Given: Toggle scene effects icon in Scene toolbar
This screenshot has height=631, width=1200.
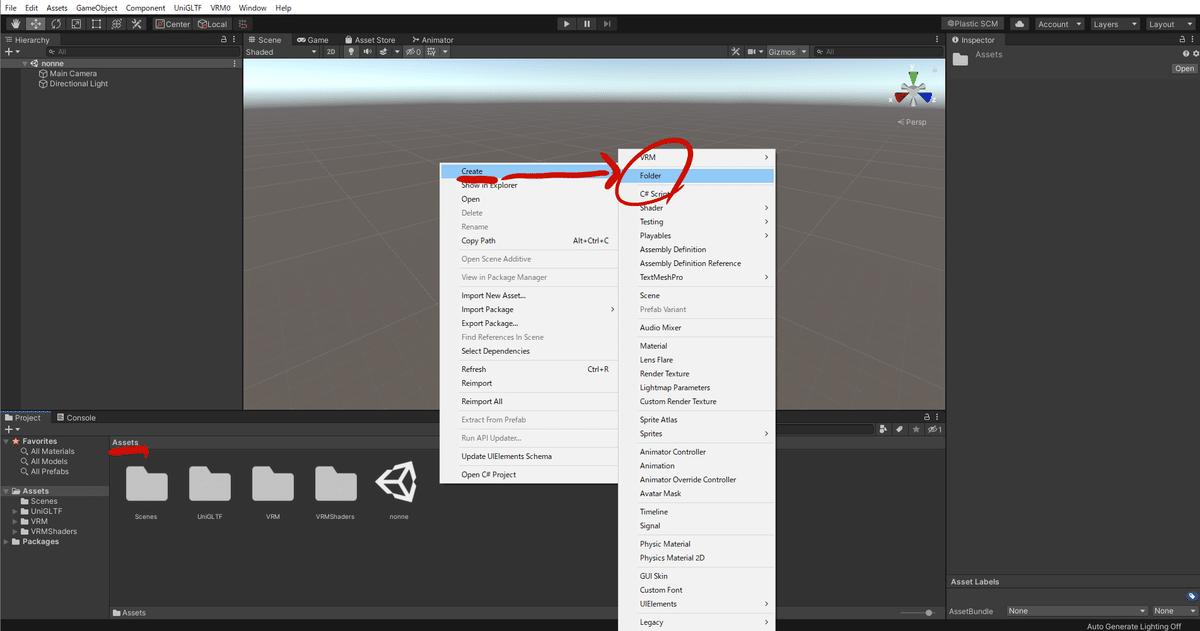Looking at the screenshot, I should pos(383,52).
